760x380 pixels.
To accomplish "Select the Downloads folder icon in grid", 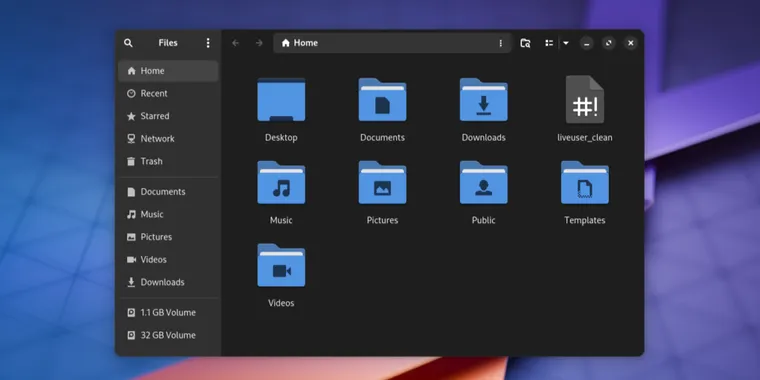I will click(x=484, y=99).
